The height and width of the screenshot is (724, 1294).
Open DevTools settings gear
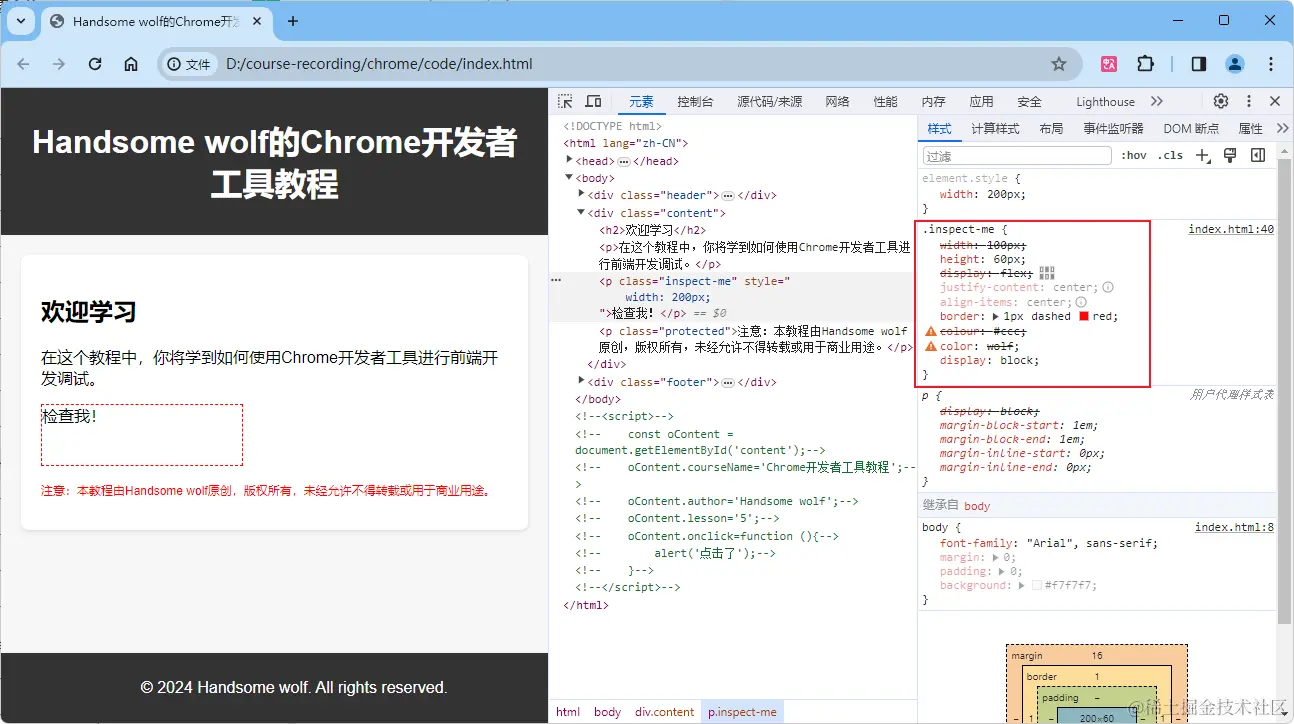click(x=1221, y=101)
